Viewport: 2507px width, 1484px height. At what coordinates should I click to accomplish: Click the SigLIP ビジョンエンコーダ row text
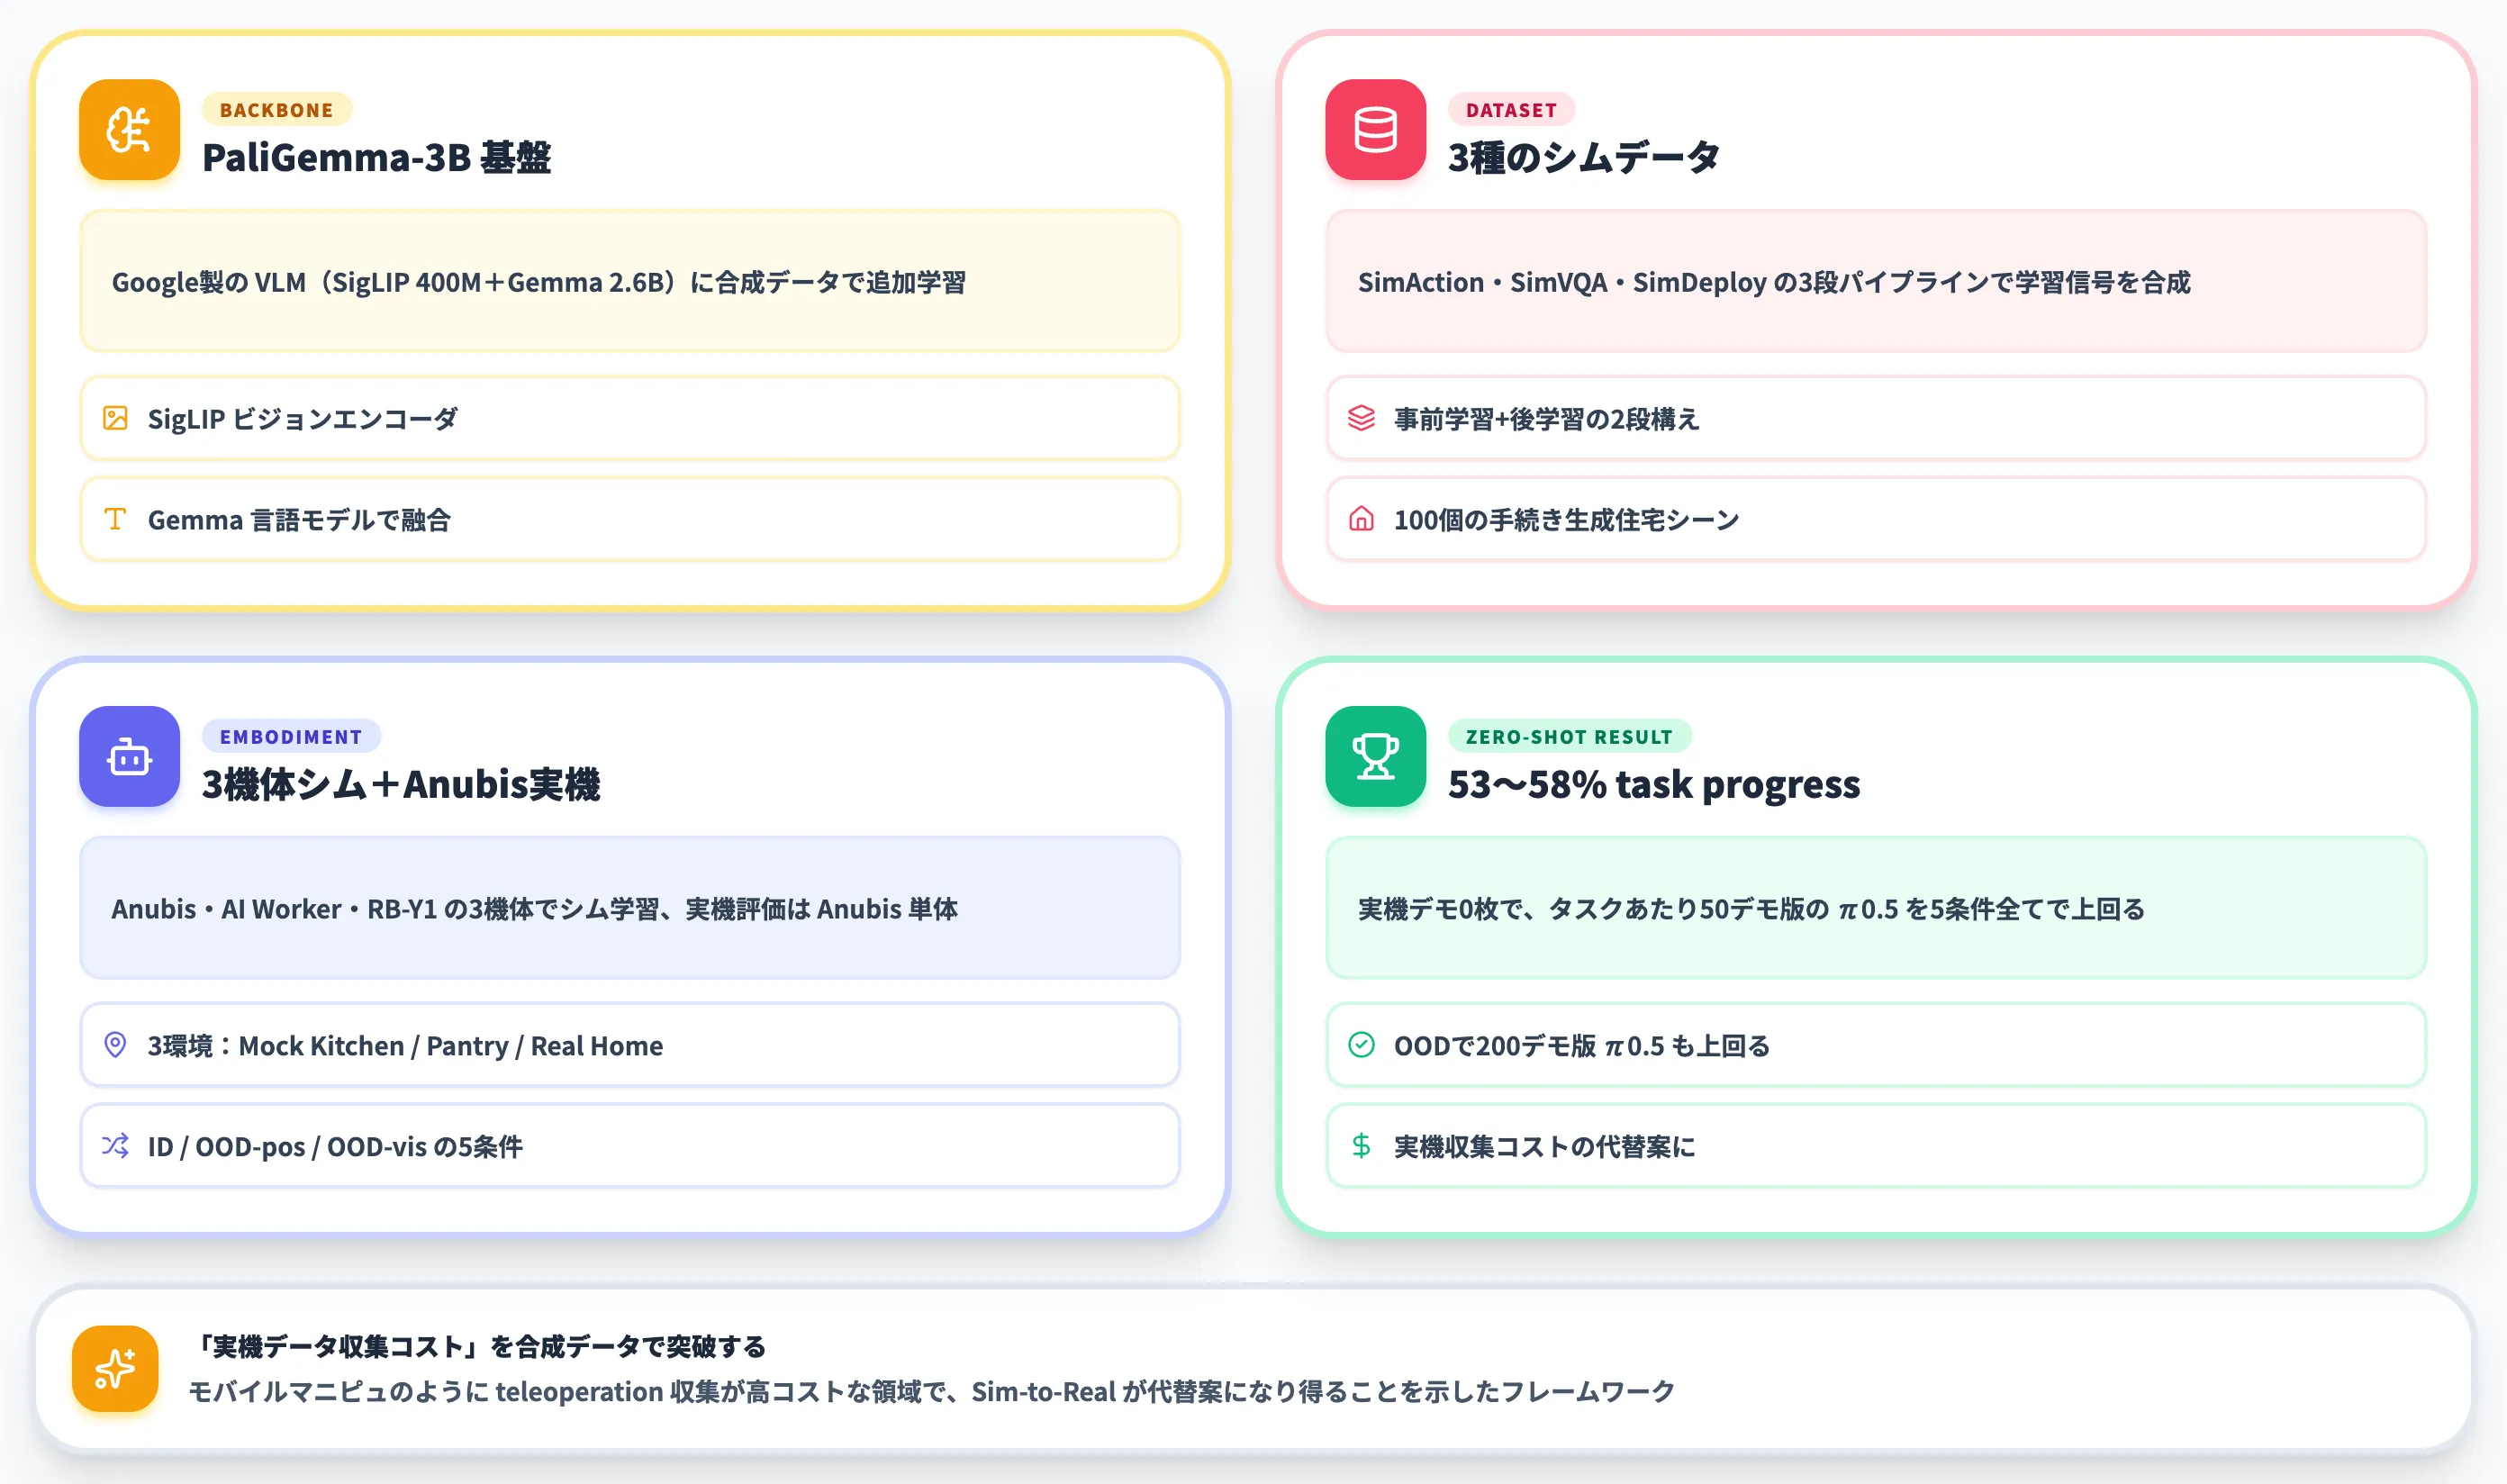(x=303, y=419)
